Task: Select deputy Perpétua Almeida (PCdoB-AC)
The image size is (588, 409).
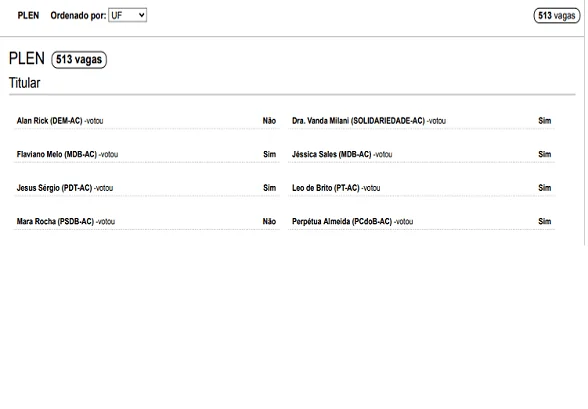Action: click(342, 222)
